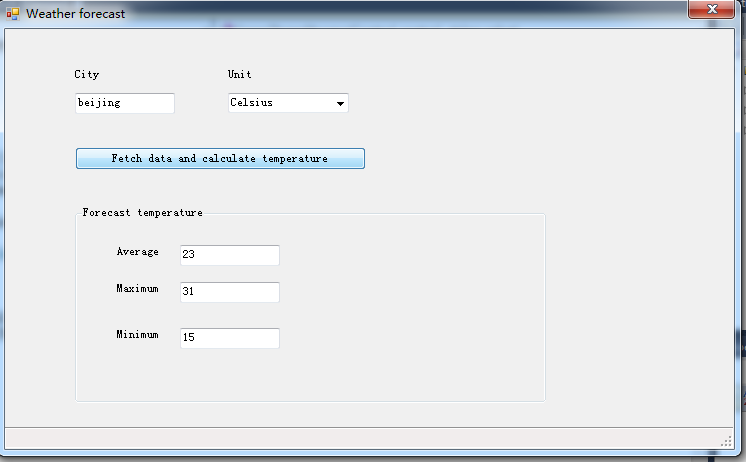Image resolution: width=746 pixels, height=462 pixels.
Task: Open the Unit dropdown arrow
Action: pos(340,103)
